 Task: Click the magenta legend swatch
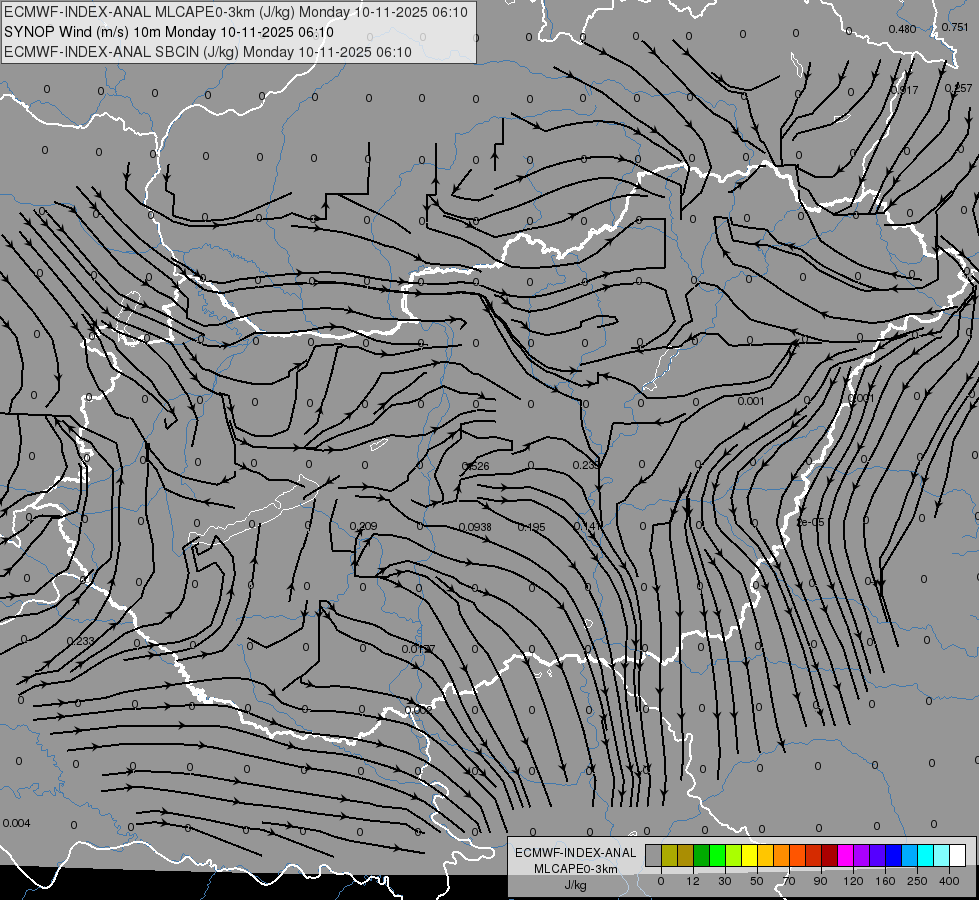[846, 856]
